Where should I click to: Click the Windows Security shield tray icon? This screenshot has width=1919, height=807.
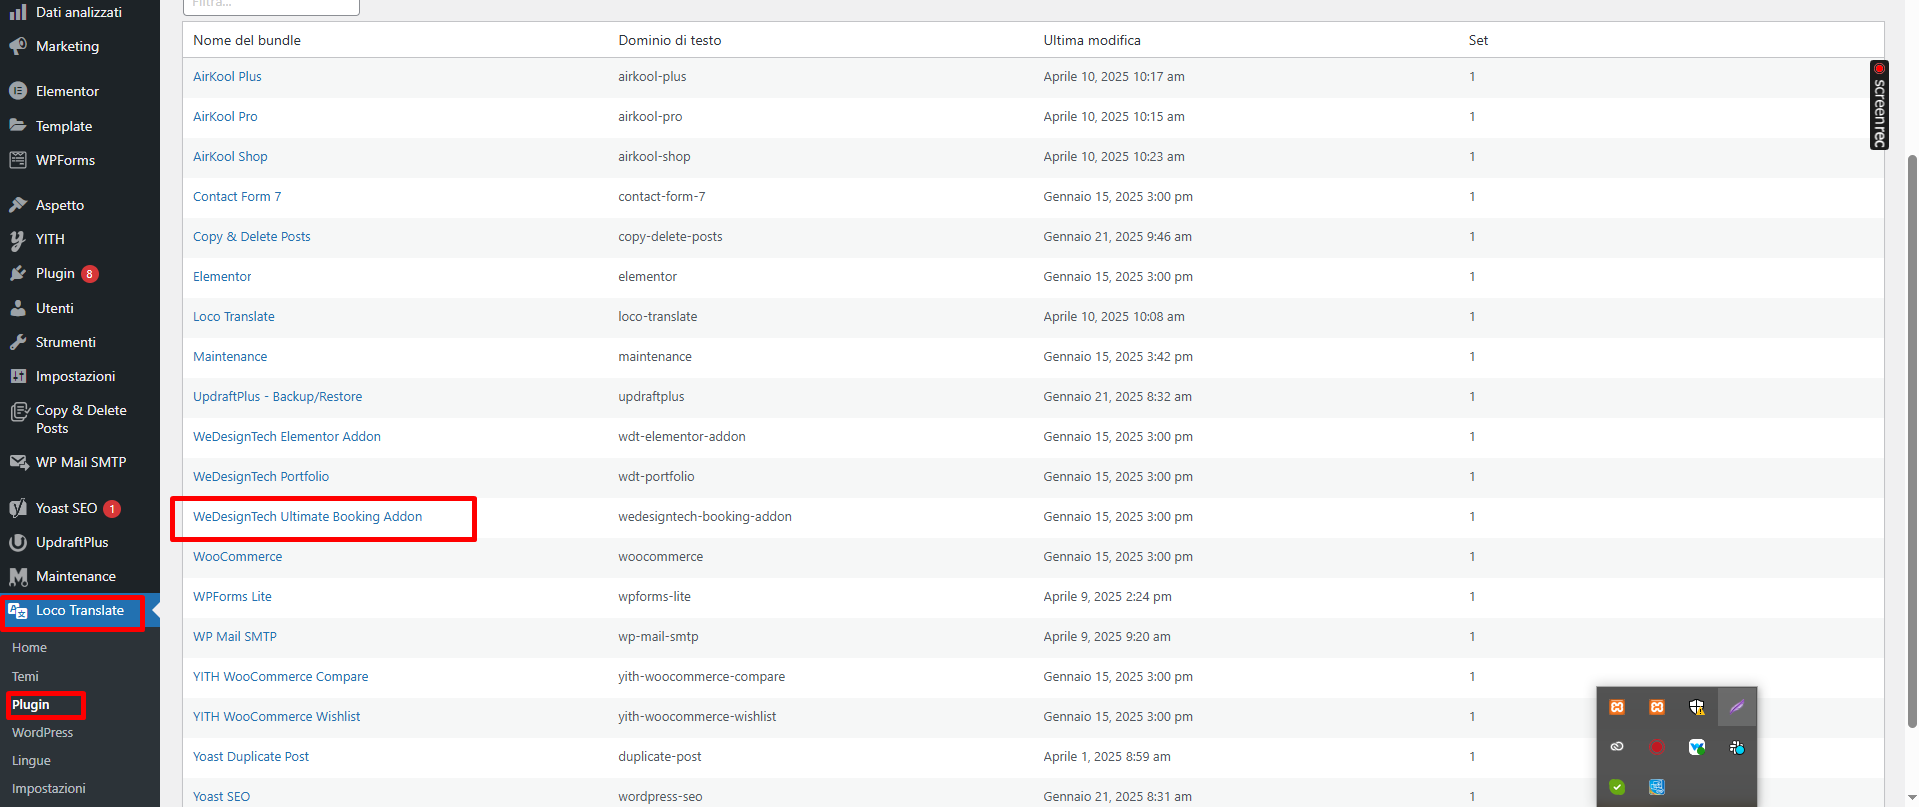pos(1697,707)
